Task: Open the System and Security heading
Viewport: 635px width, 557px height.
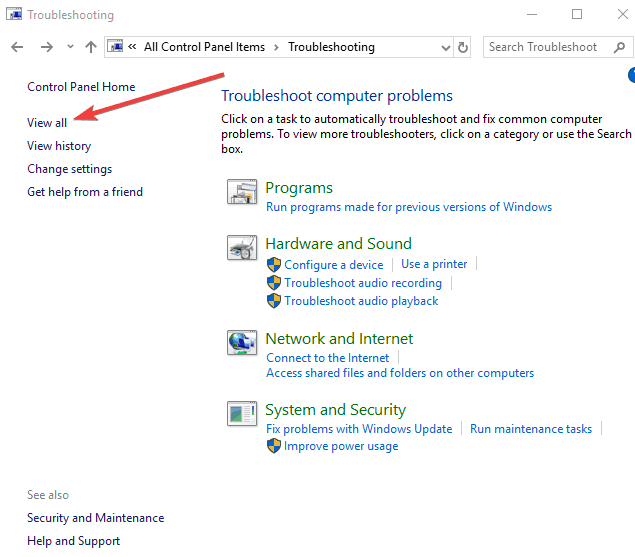Action: point(336,410)
